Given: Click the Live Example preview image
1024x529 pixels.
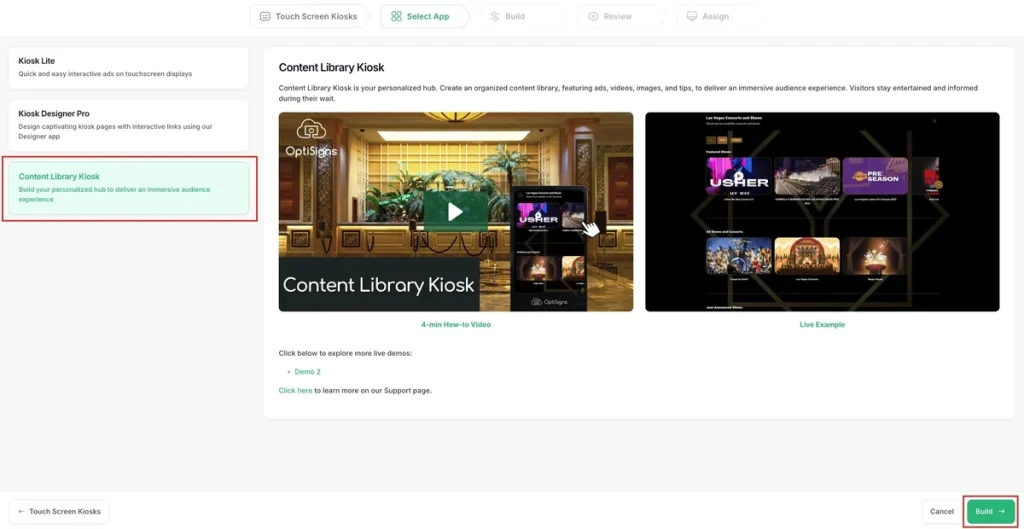Looking at the screenshot, I should tap(822, 211).
